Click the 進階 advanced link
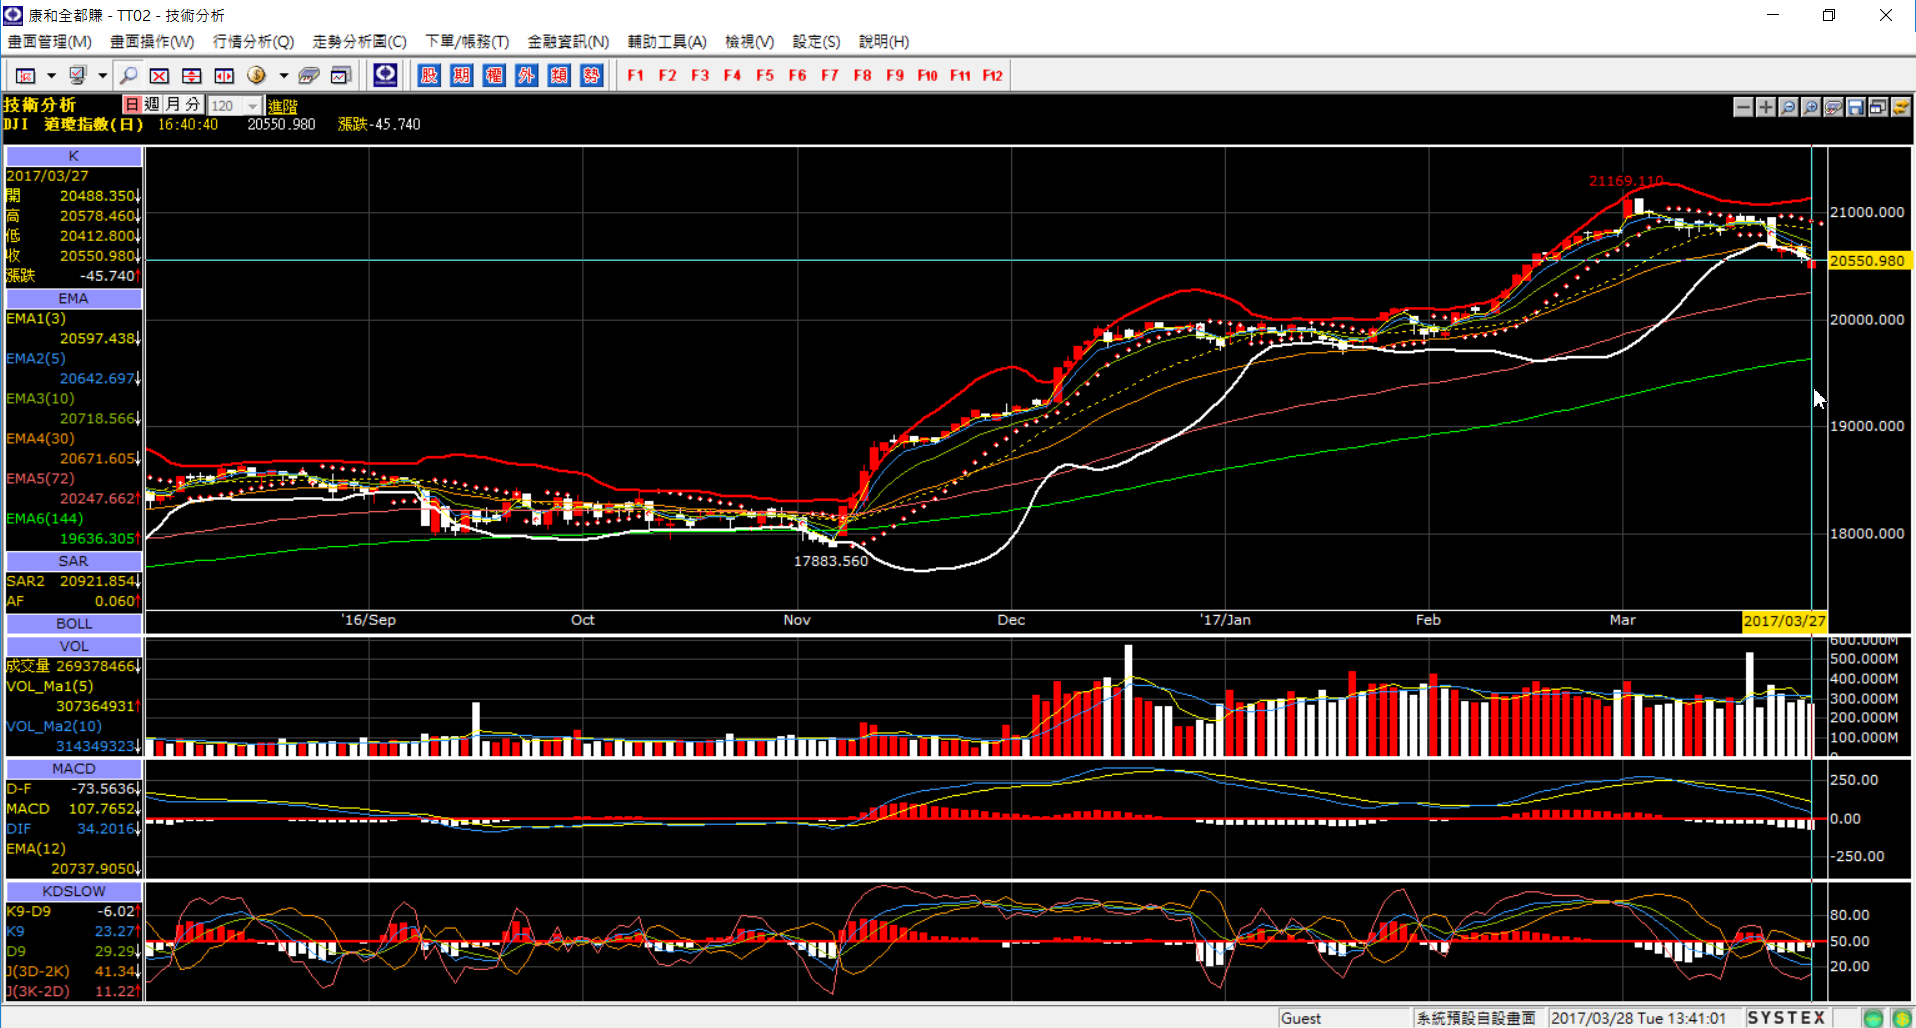This screenshot has width=1916, height=1028. (283, 105)
